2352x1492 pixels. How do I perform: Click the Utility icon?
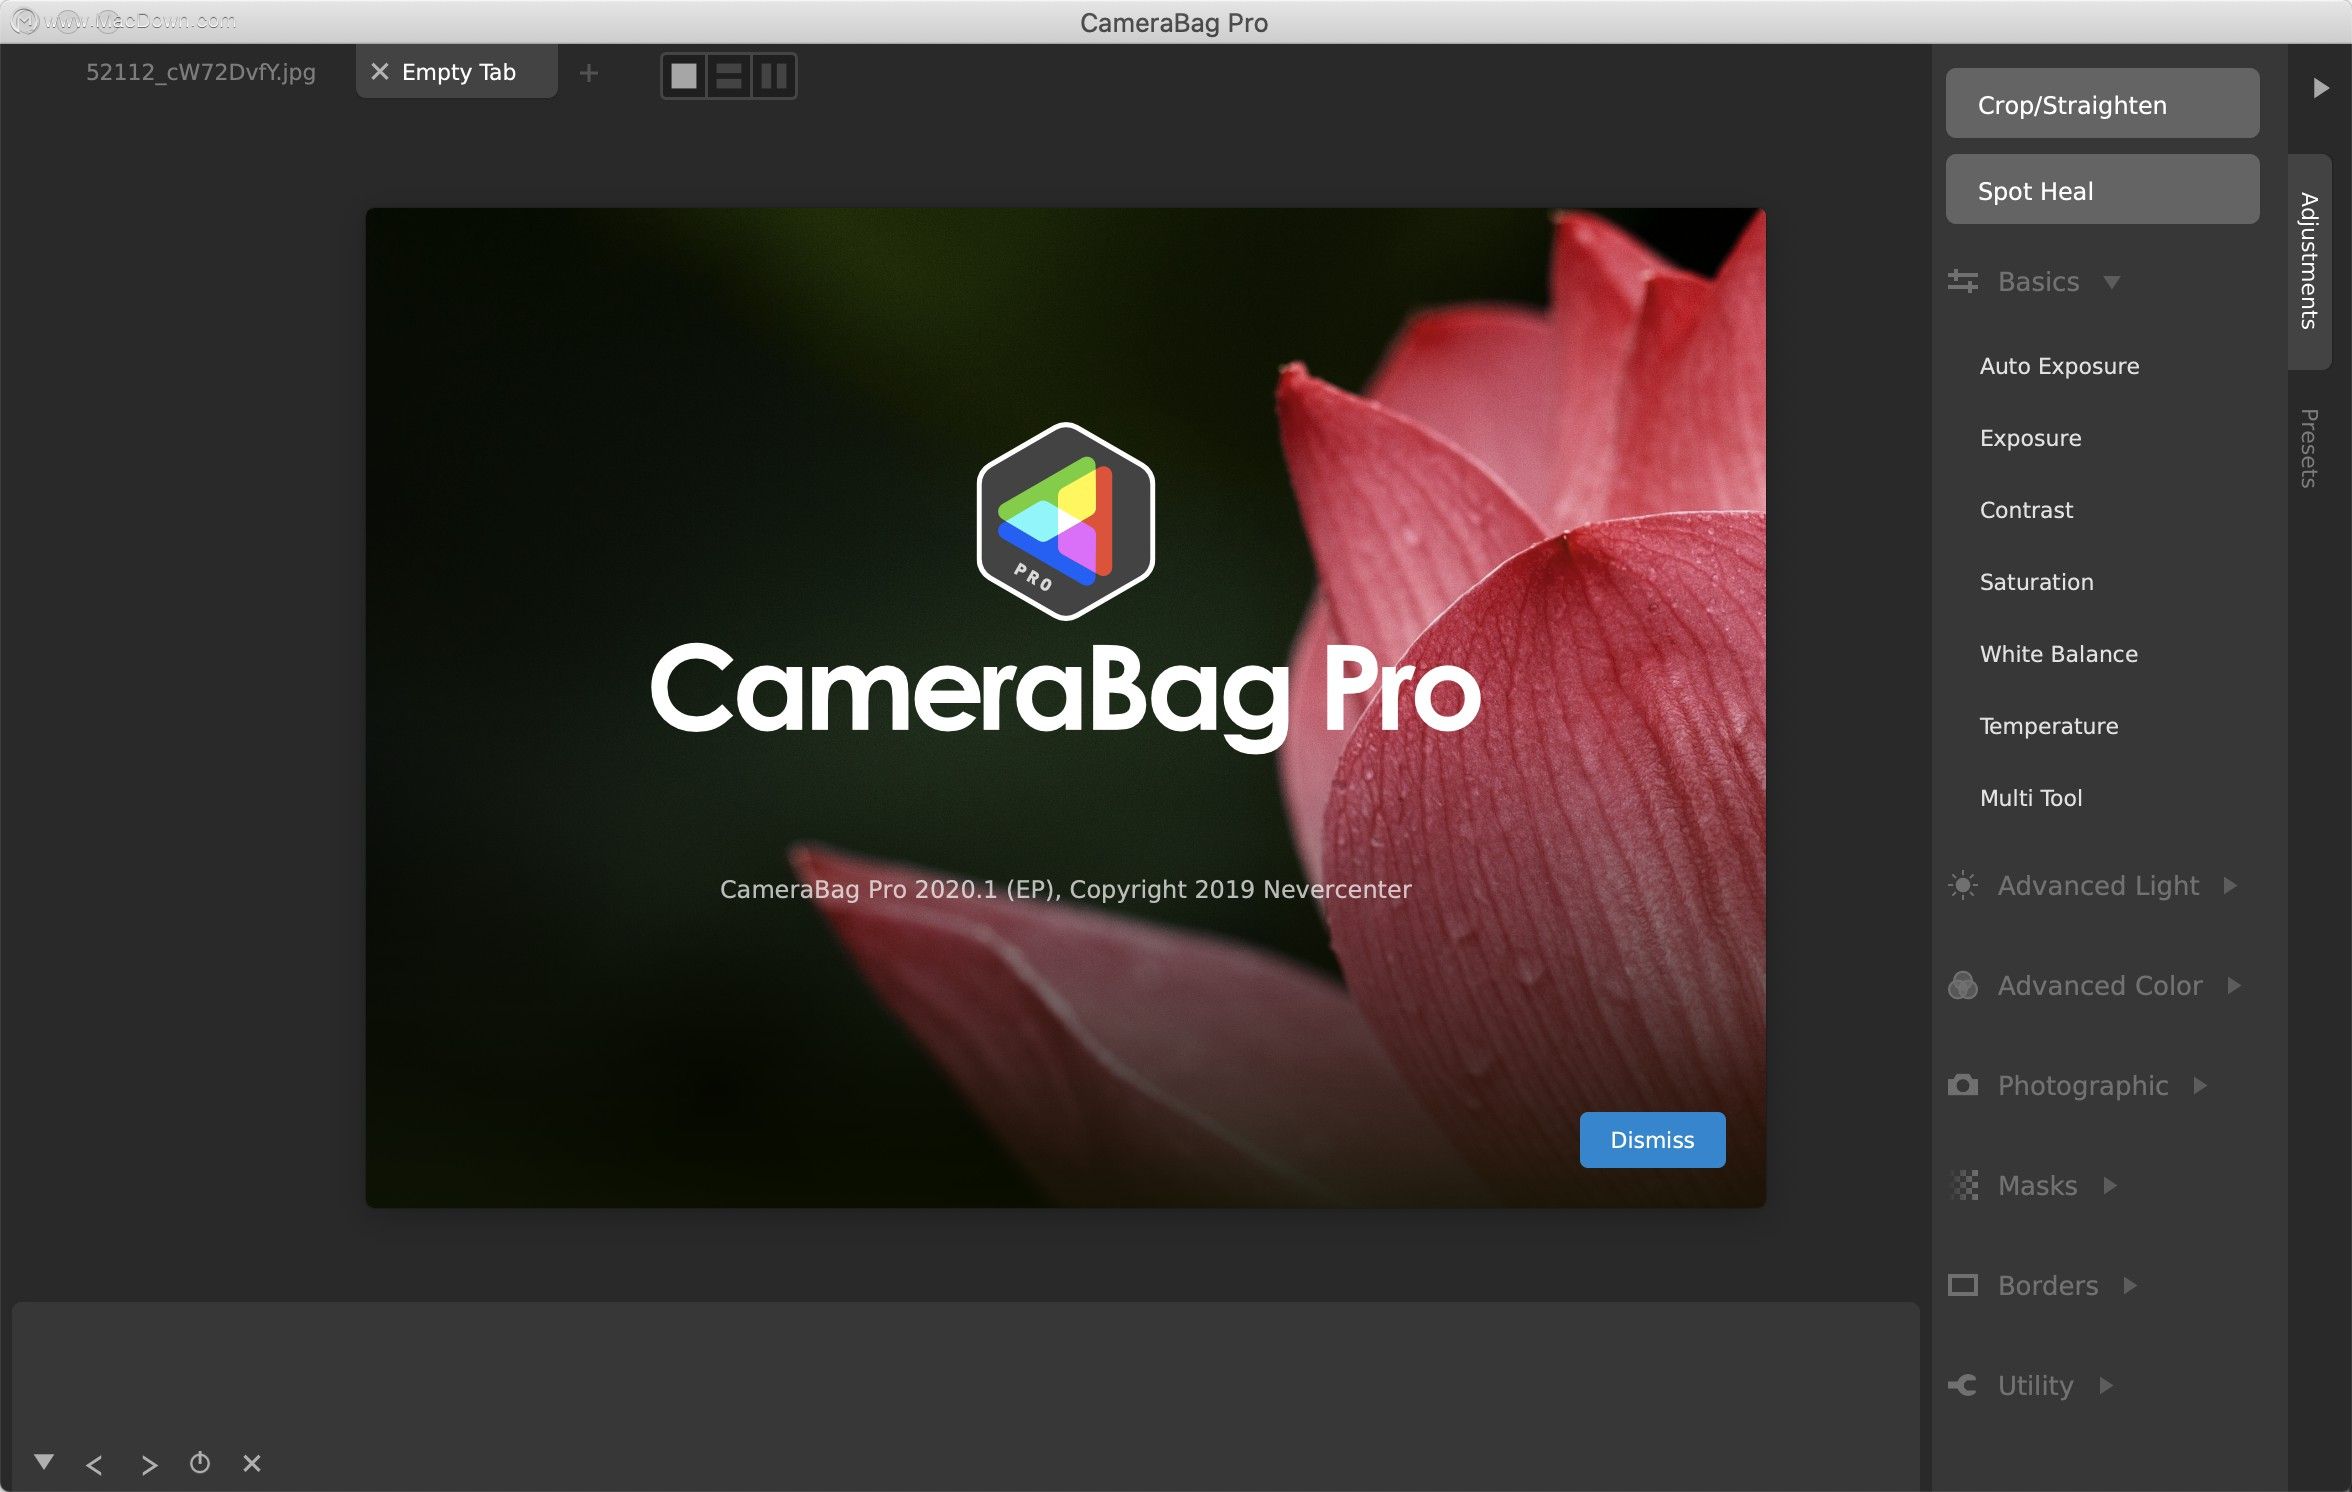(x=1963, y=1385)
